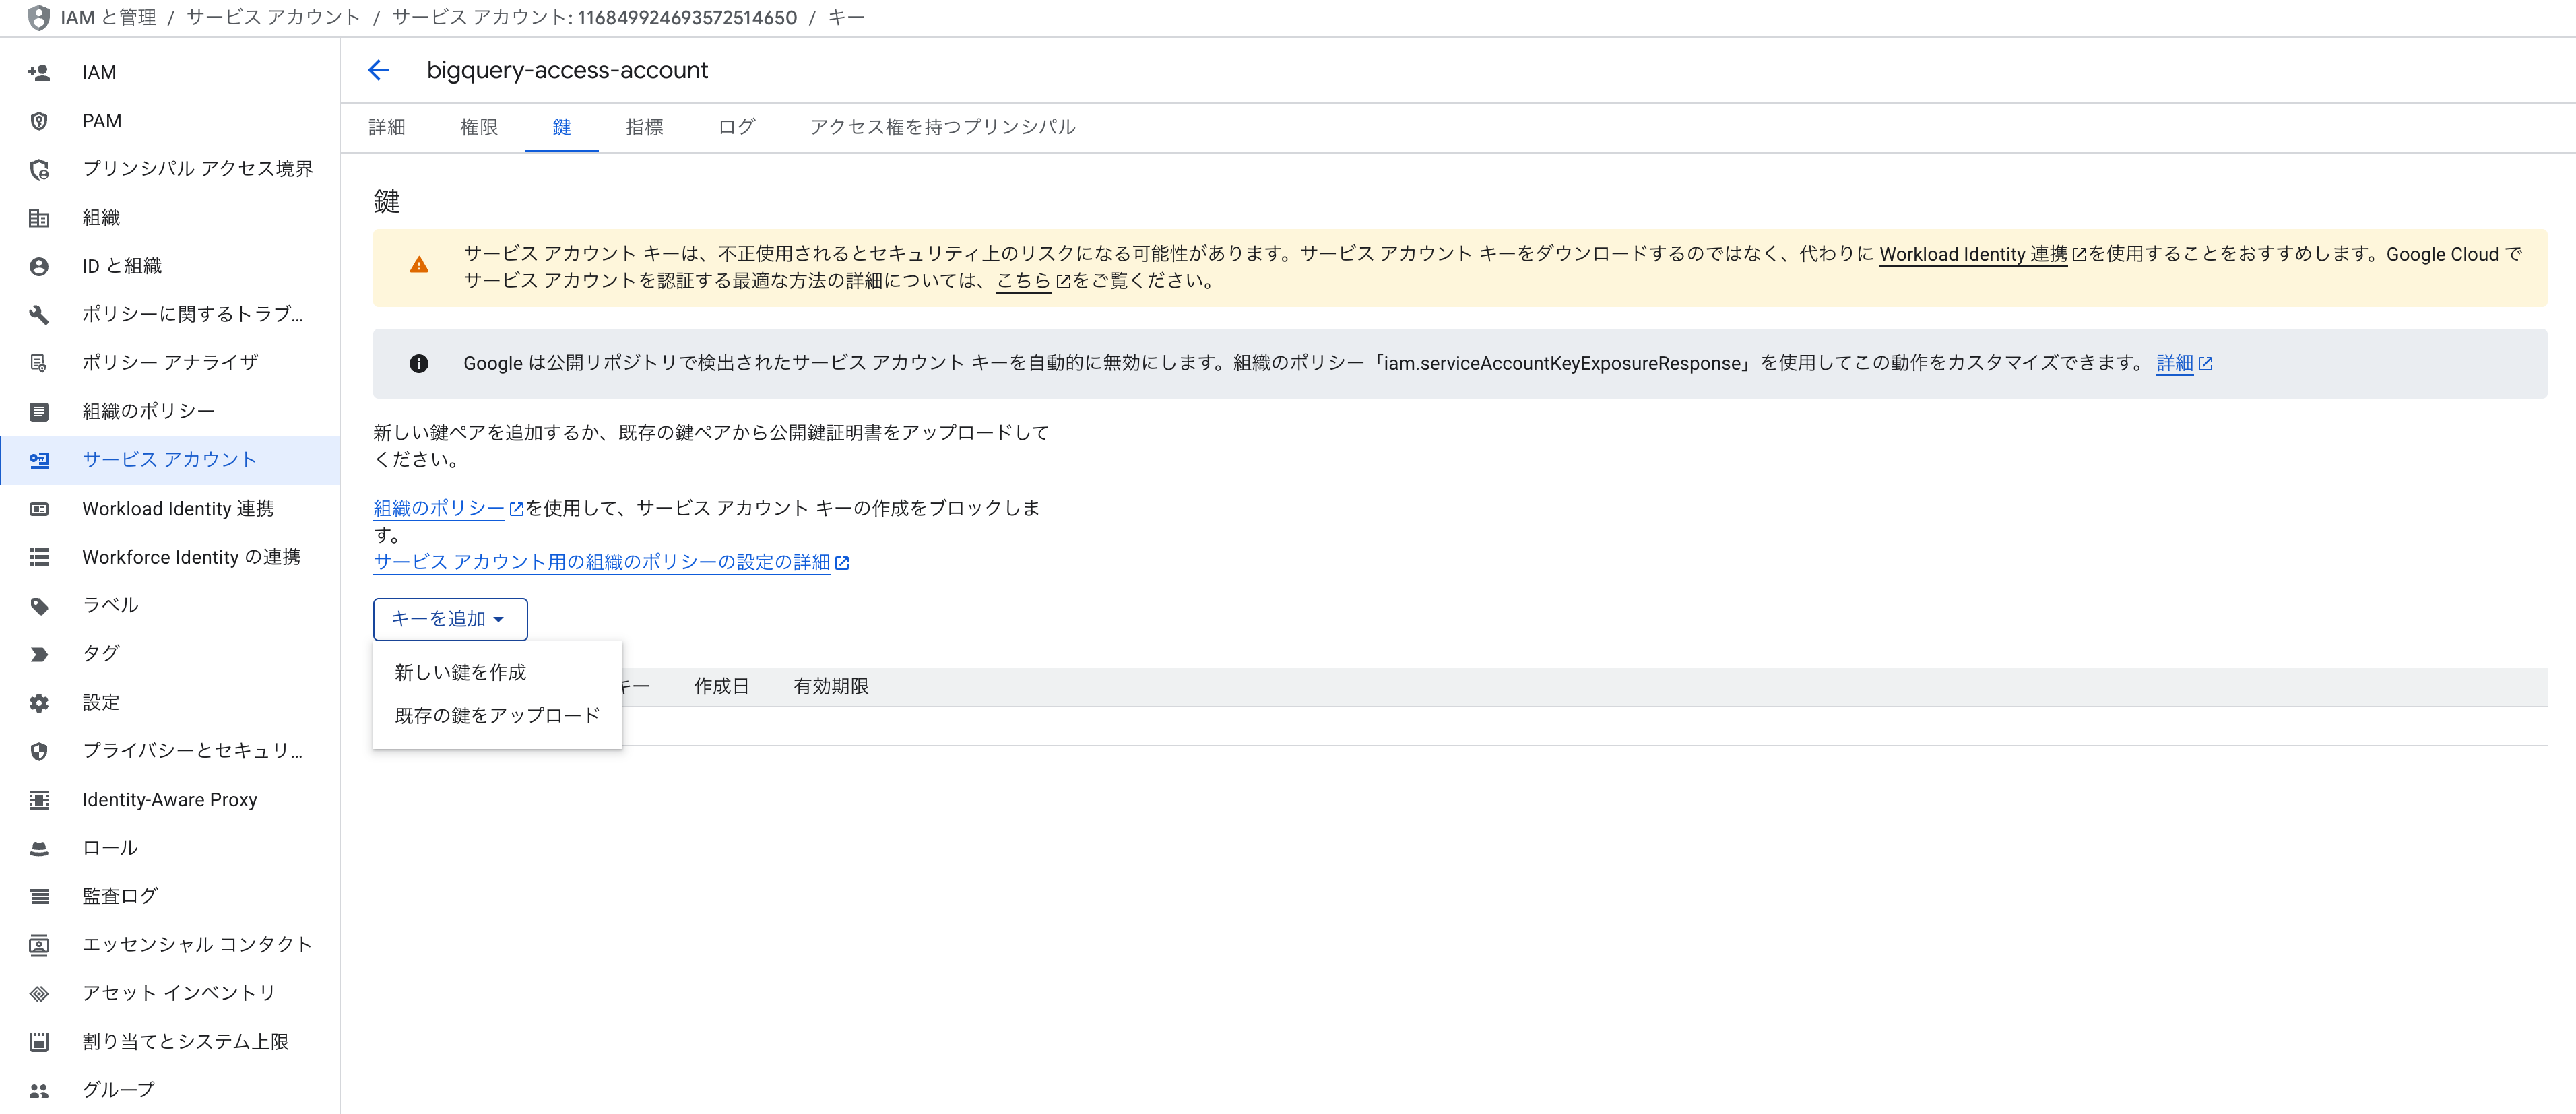Click the ロール sidebar icon

39,847
